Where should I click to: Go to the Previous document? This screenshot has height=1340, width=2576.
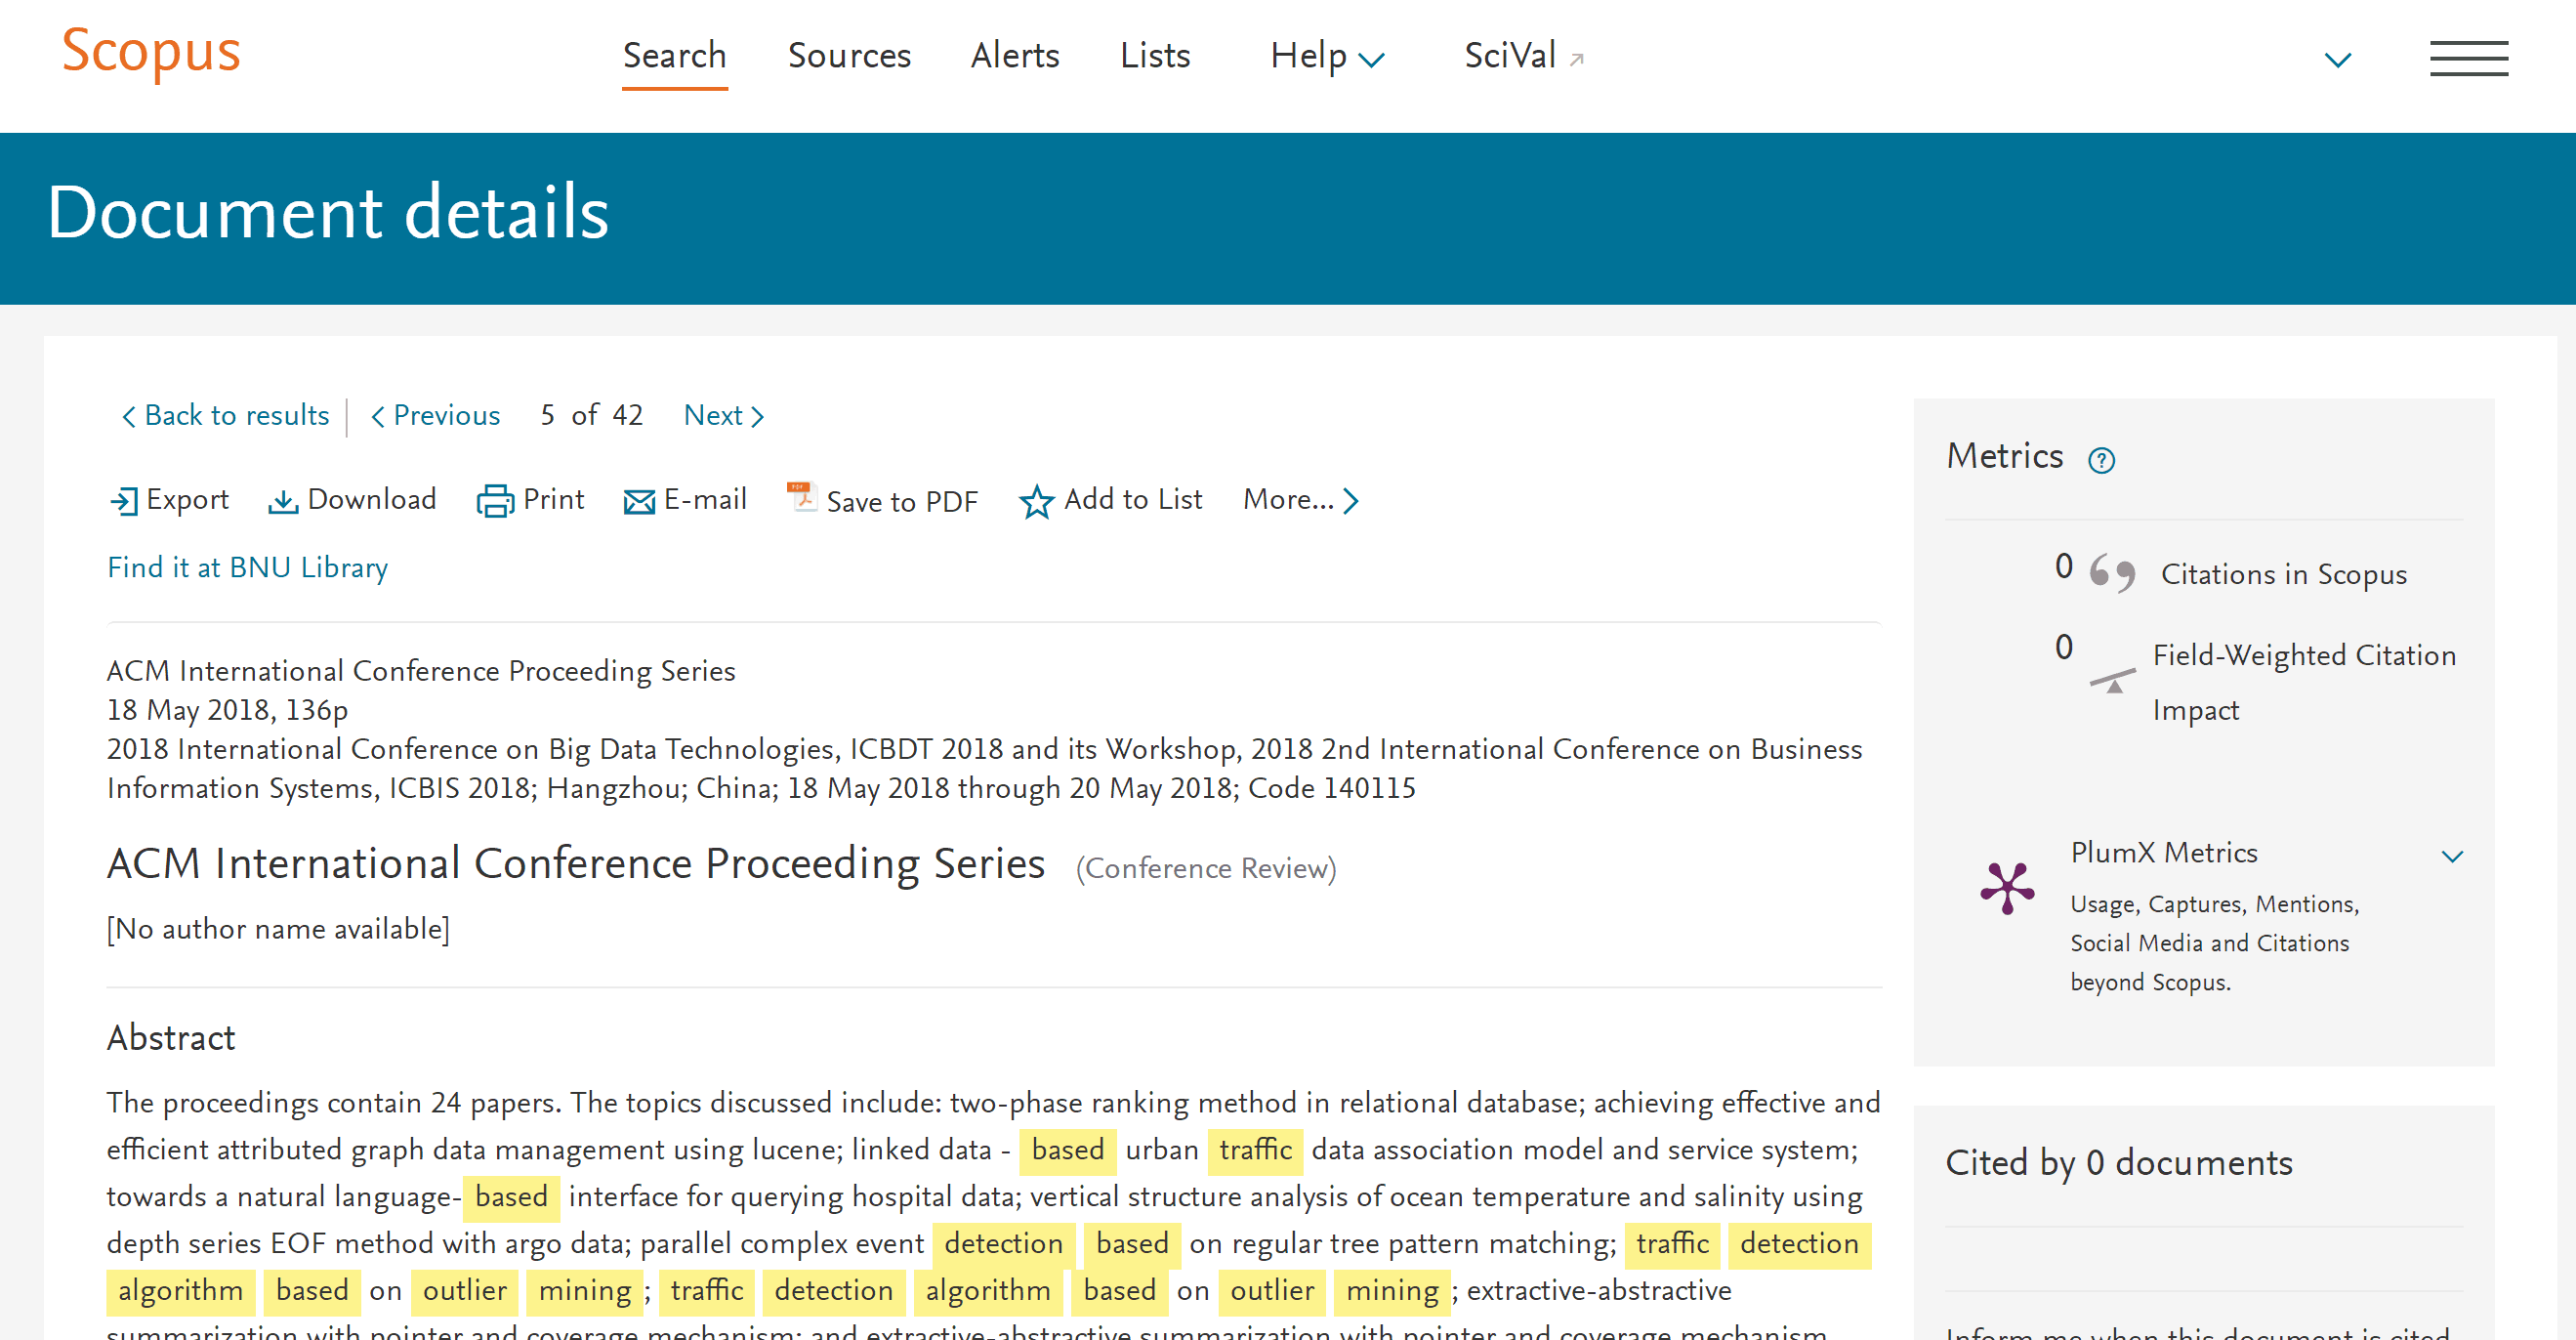tap(435, 415)
